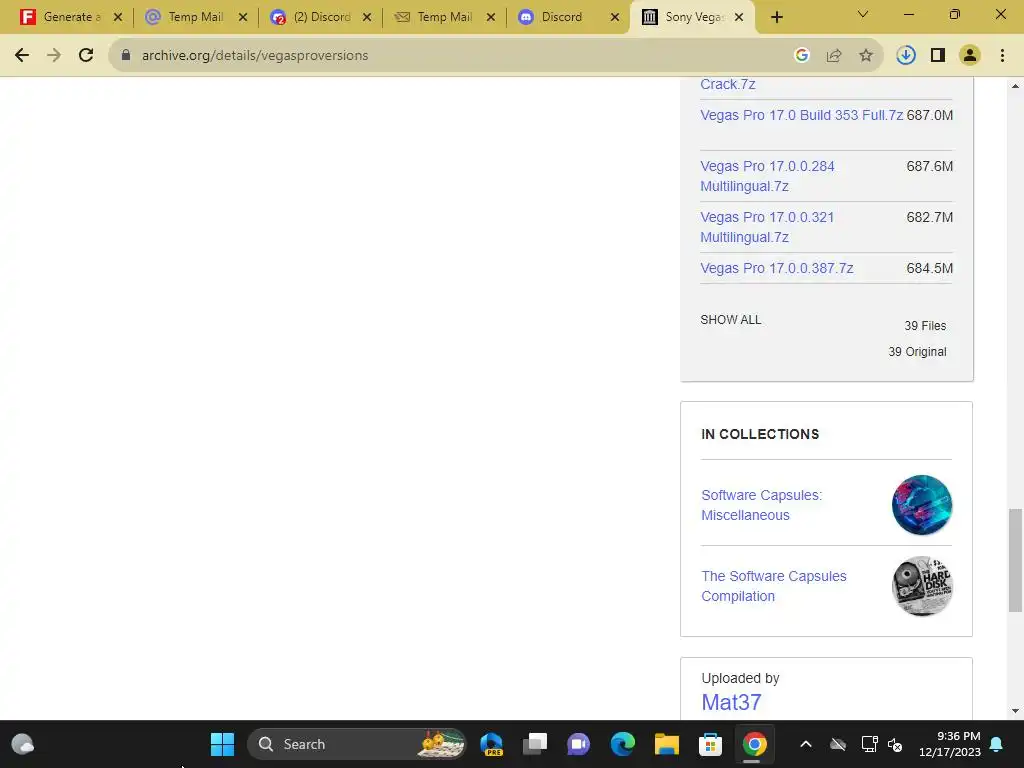Download Vegas Pro 17.0.0.387.7z

coord(776,268)
